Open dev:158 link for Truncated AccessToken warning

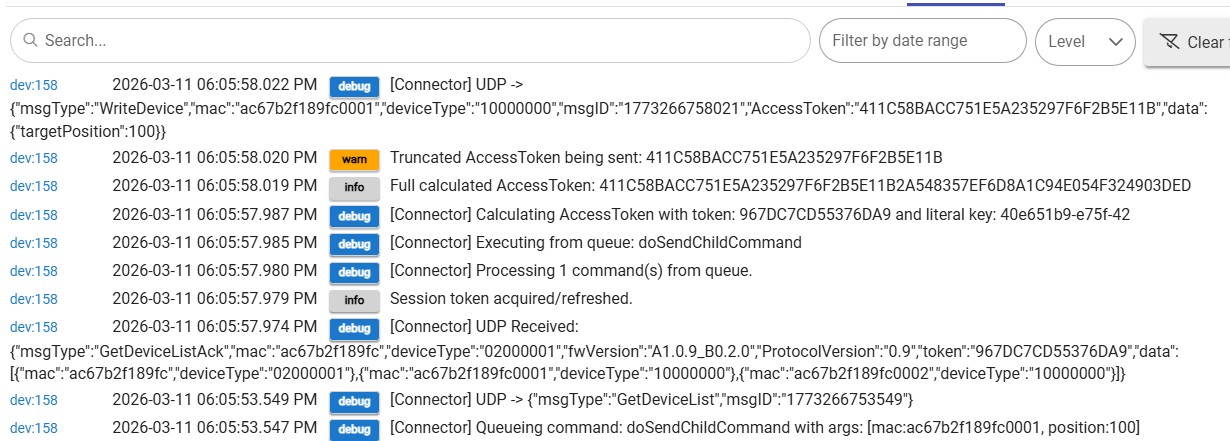tap(34, 158)
